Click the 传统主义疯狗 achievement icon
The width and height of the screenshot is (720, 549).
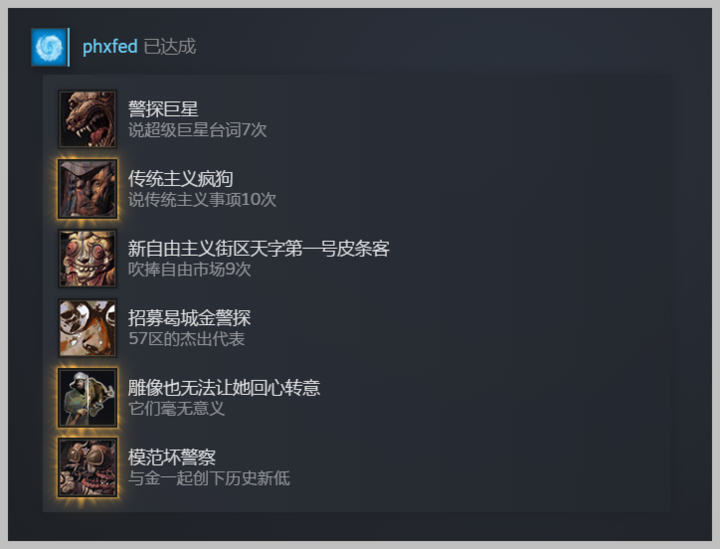pos(87,189)
